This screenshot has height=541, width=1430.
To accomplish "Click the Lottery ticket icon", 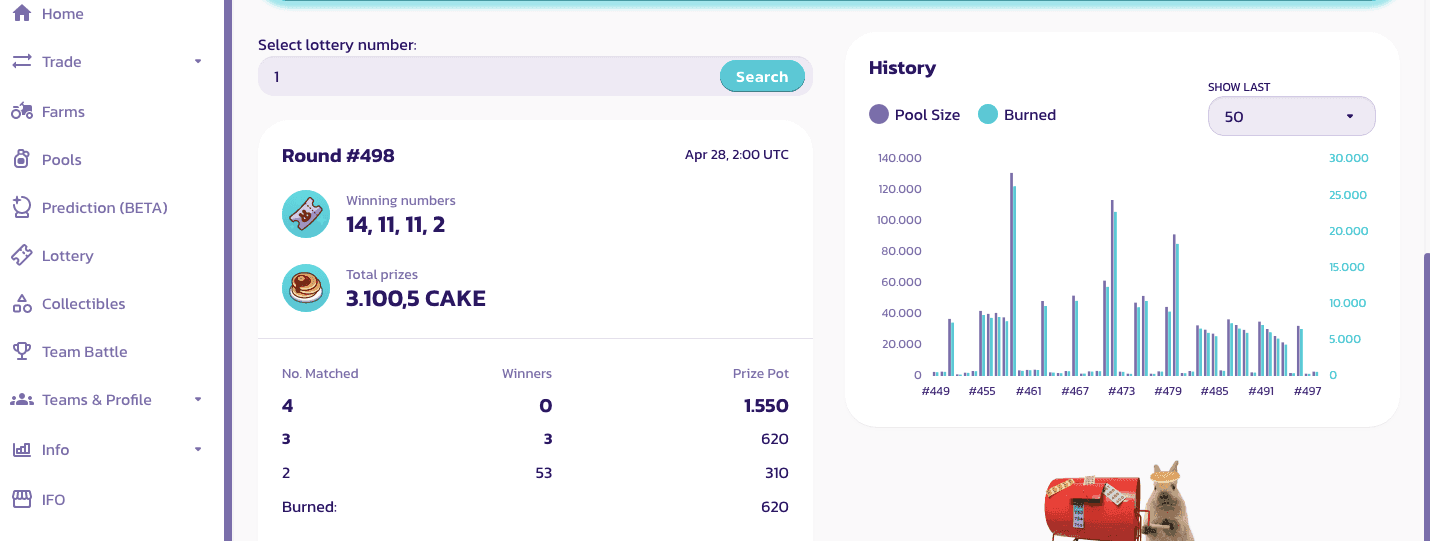I will point(22,255).
